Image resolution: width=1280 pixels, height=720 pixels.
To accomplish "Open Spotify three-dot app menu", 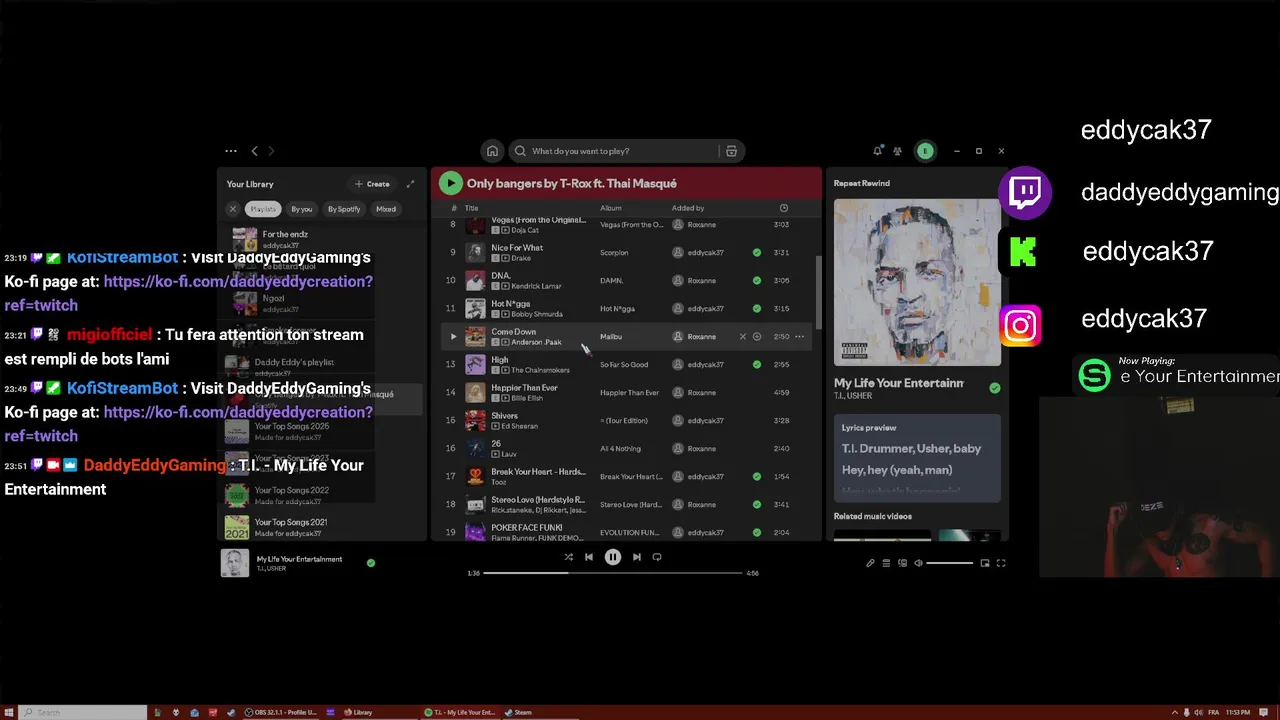I will pos(231,151).
